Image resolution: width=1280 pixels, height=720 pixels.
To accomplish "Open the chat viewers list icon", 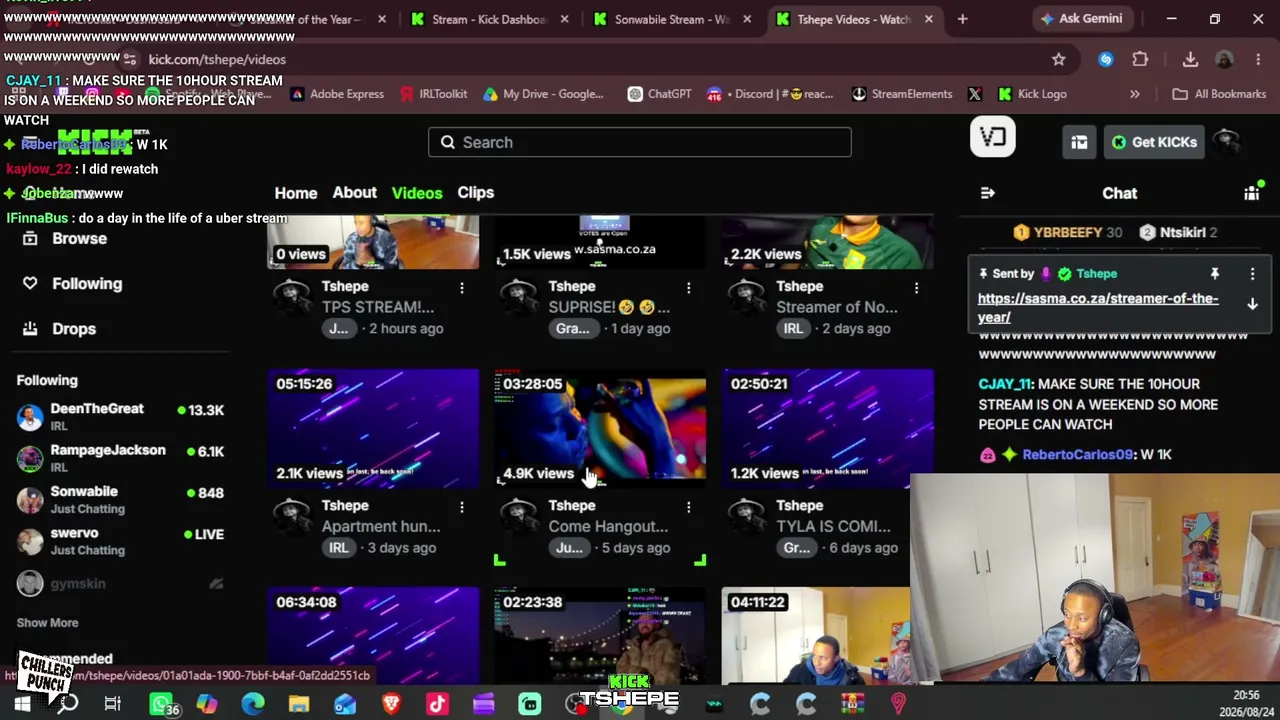I will 1251,193.
